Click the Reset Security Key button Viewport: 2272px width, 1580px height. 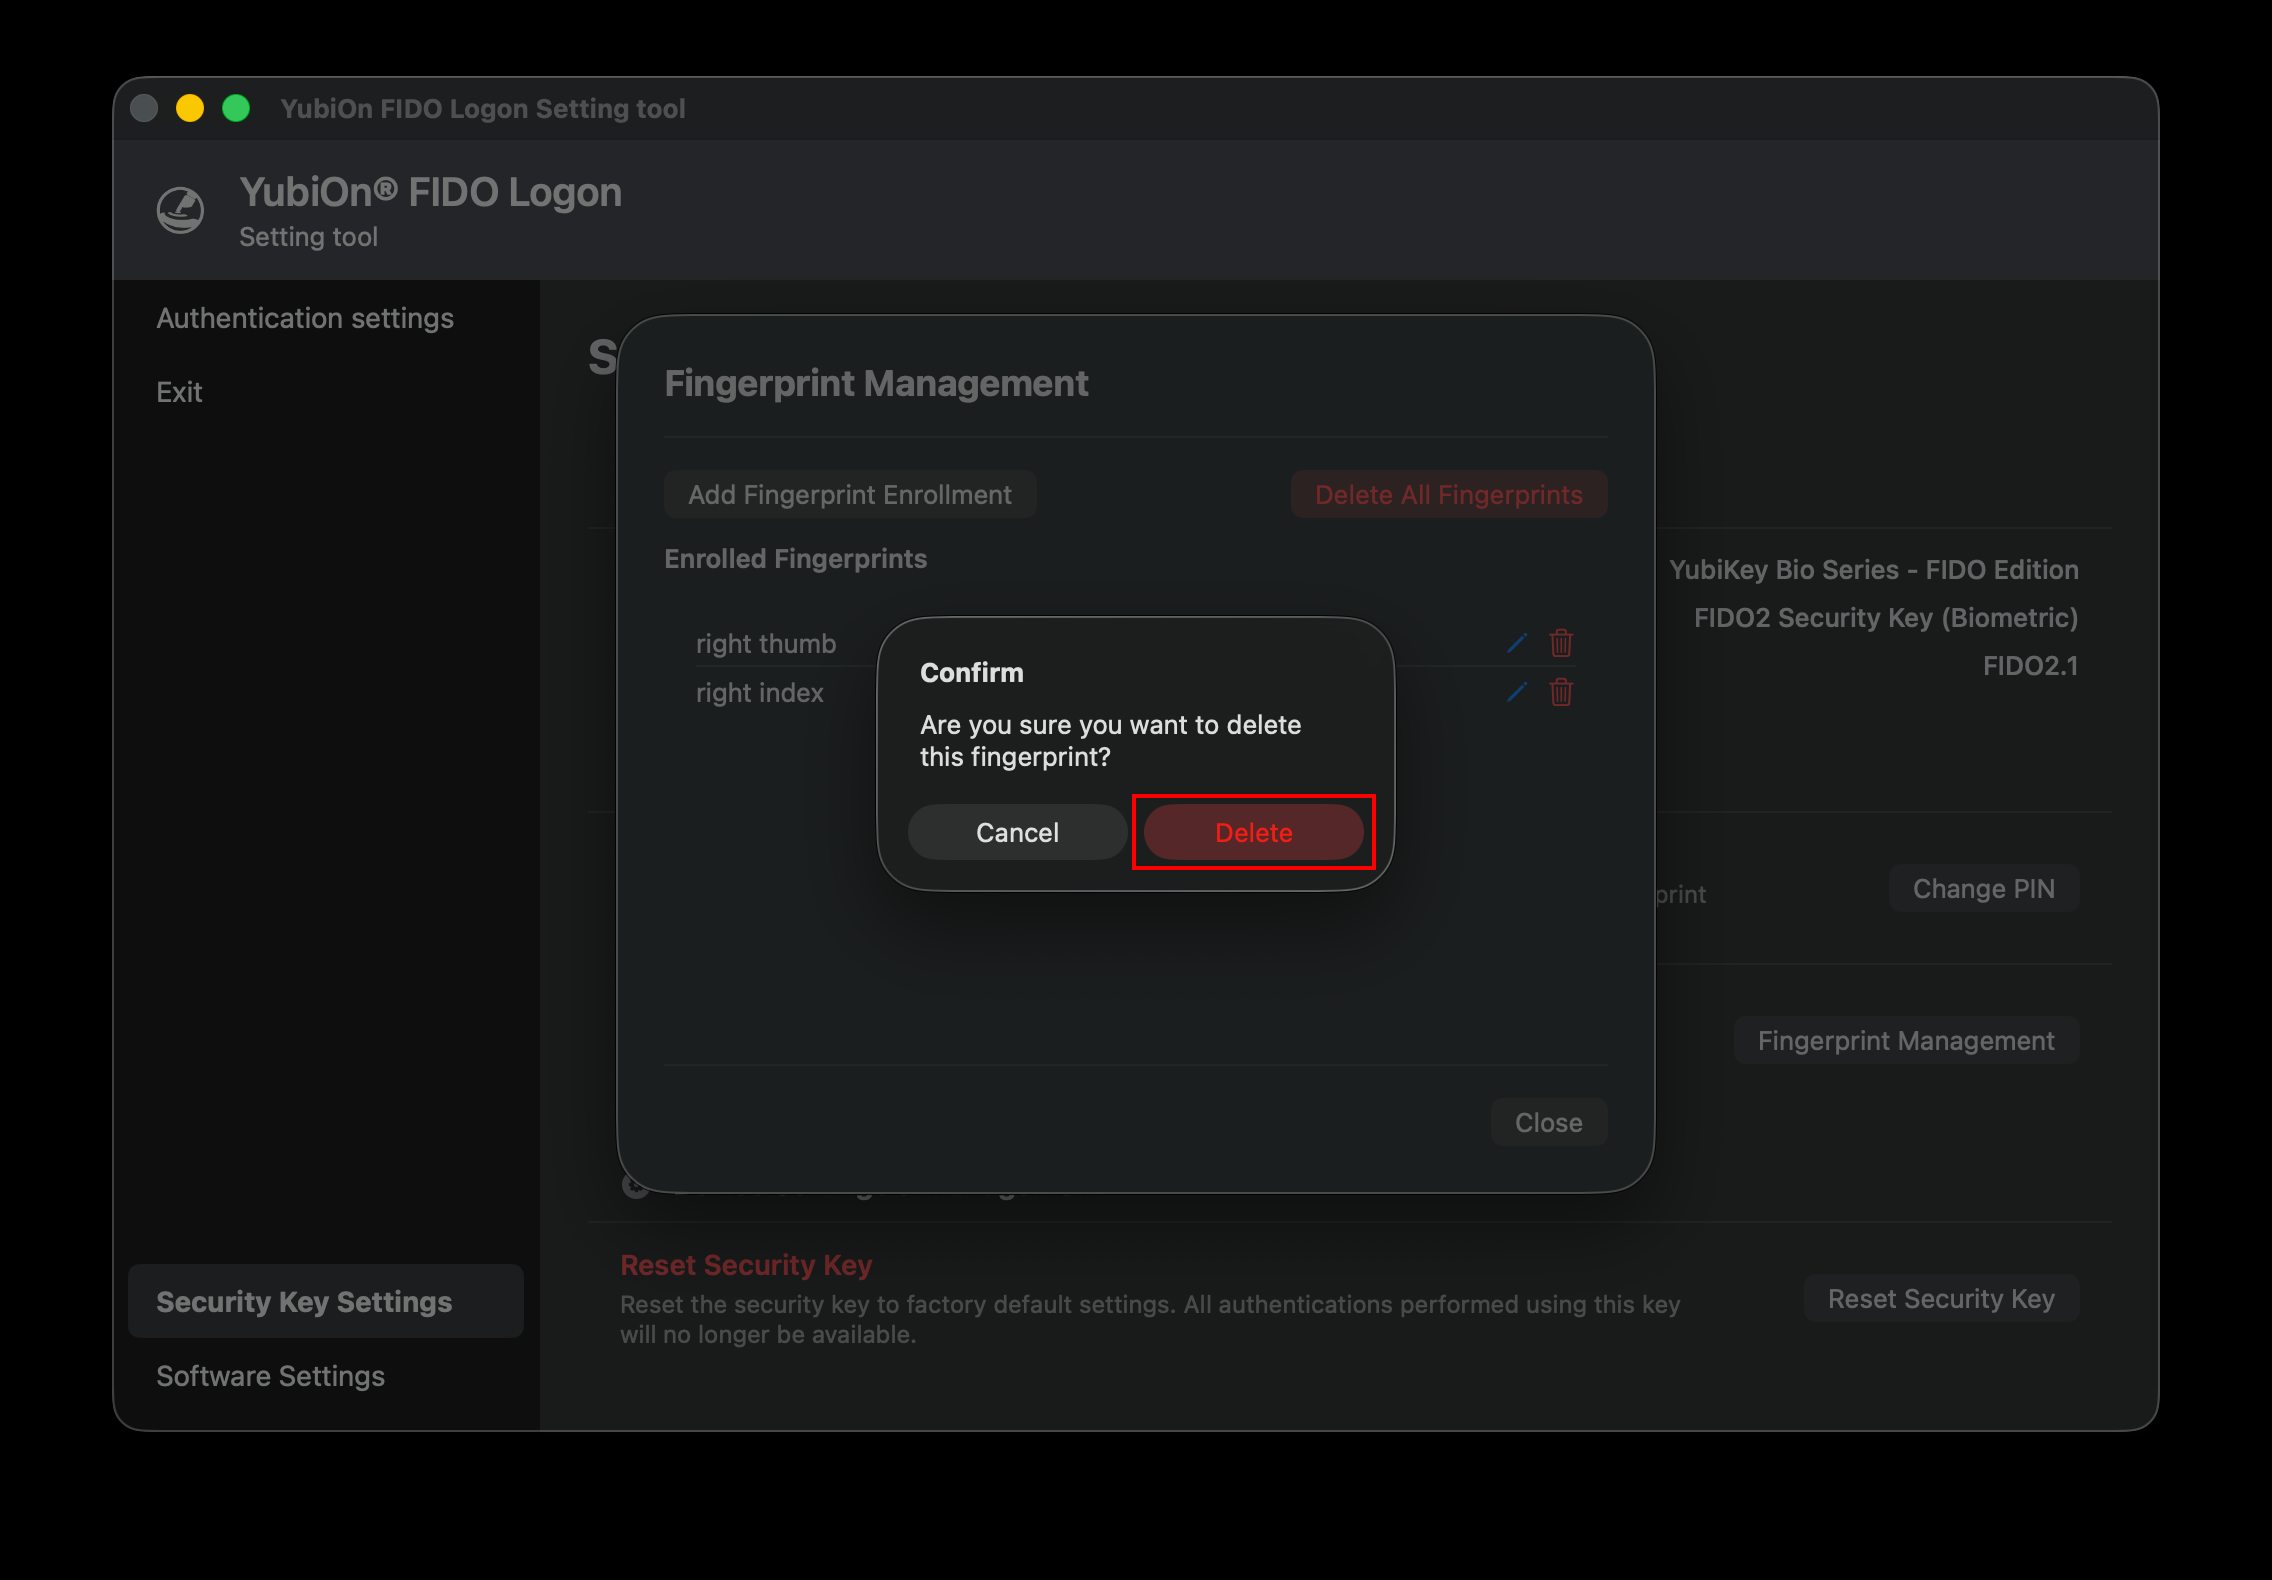point(1941,1298)
